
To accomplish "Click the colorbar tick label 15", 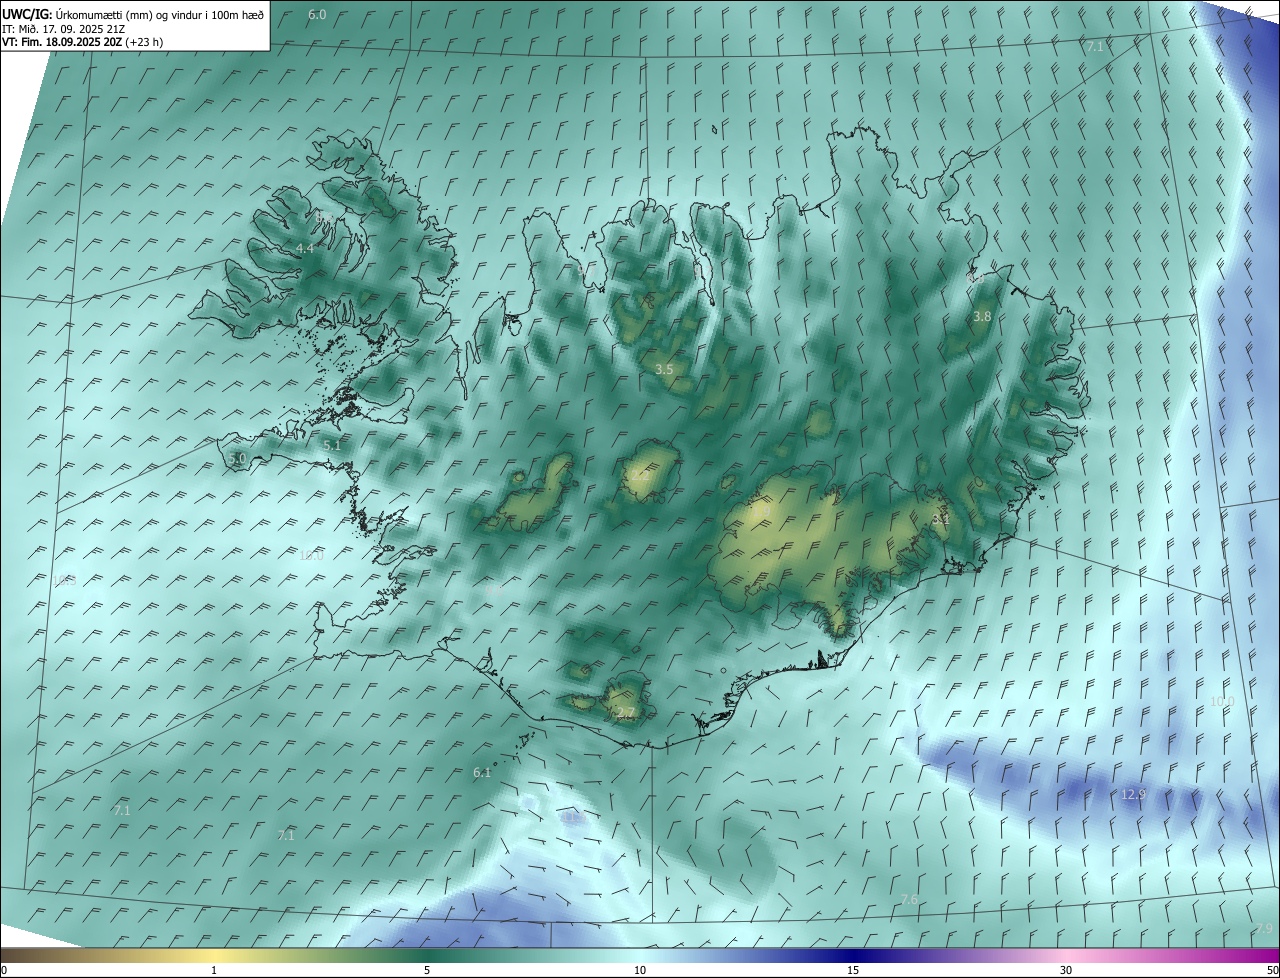I will (853, 970).
